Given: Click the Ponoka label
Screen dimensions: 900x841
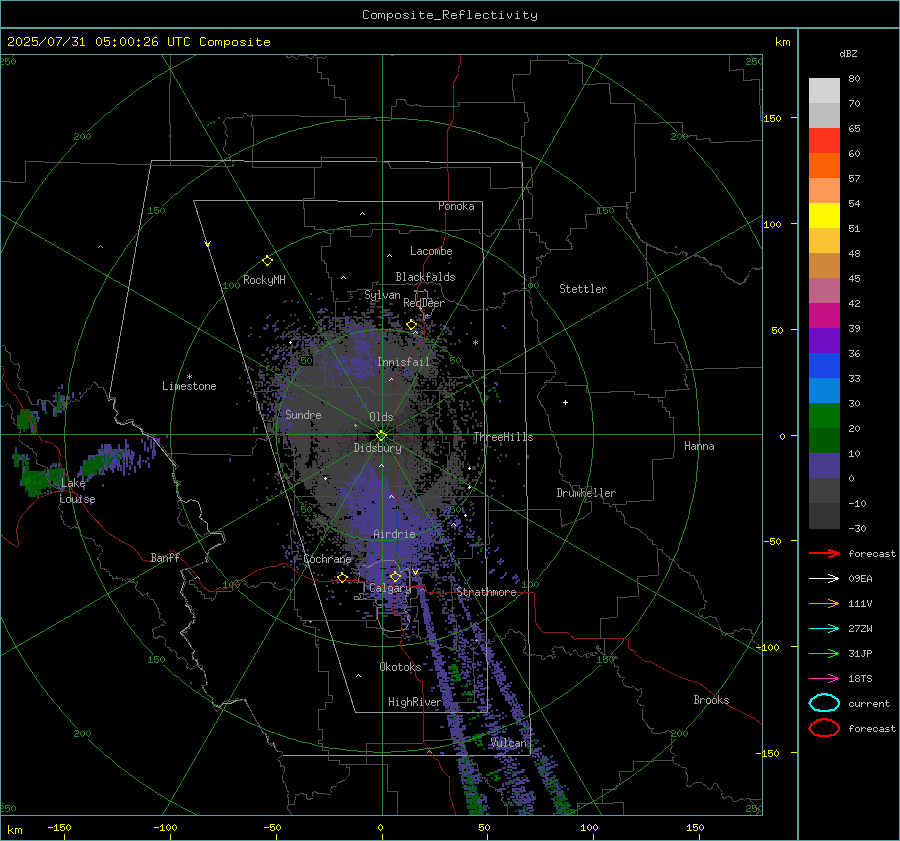Looking at the screenshot, I should pos(456,206).
